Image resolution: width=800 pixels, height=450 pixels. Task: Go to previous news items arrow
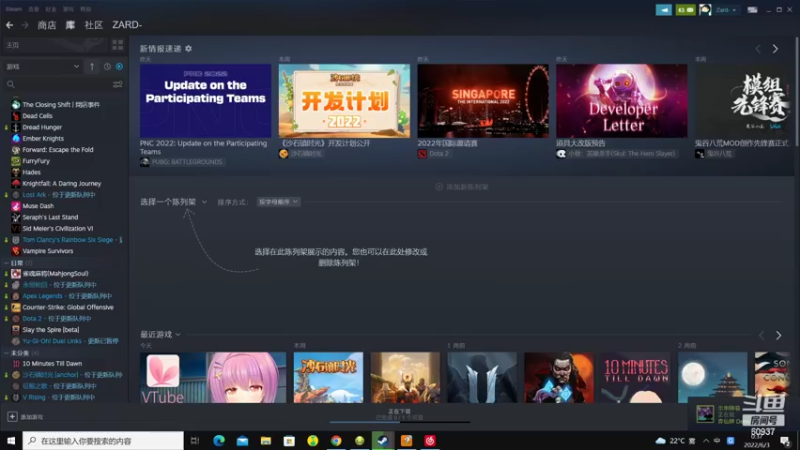point(758,48)
